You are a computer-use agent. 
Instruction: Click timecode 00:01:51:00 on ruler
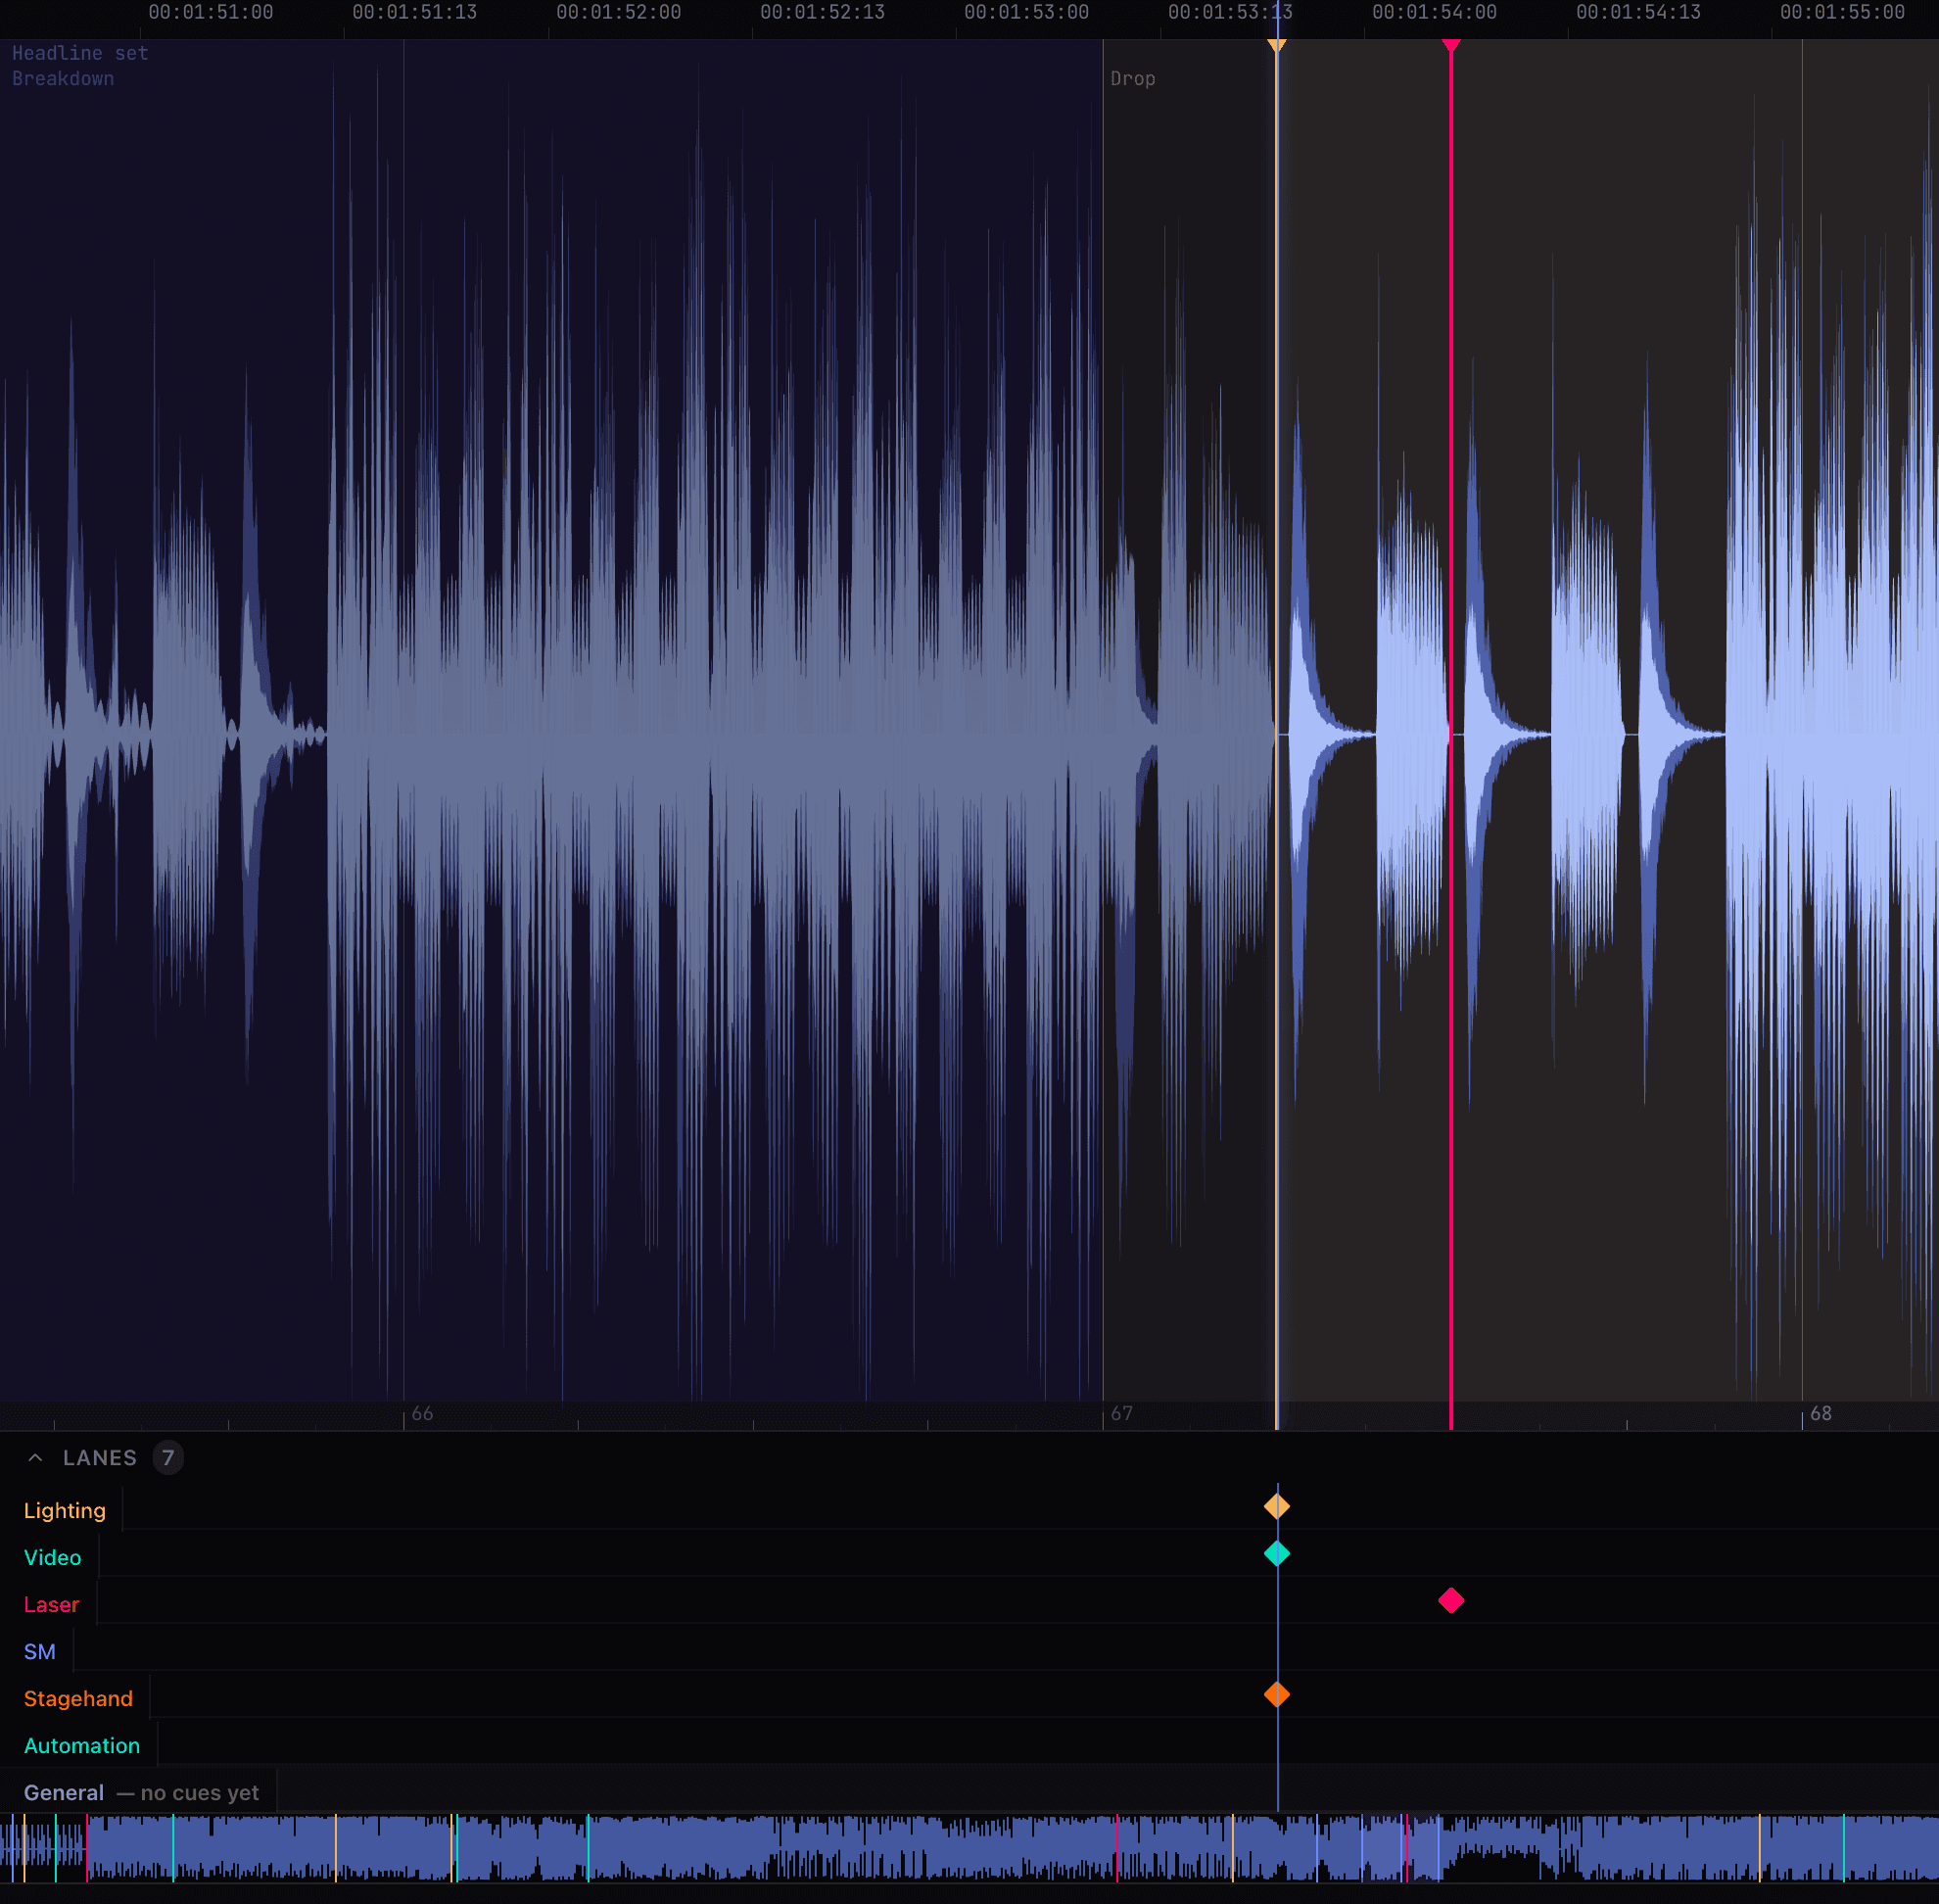(x=210, y=12)
